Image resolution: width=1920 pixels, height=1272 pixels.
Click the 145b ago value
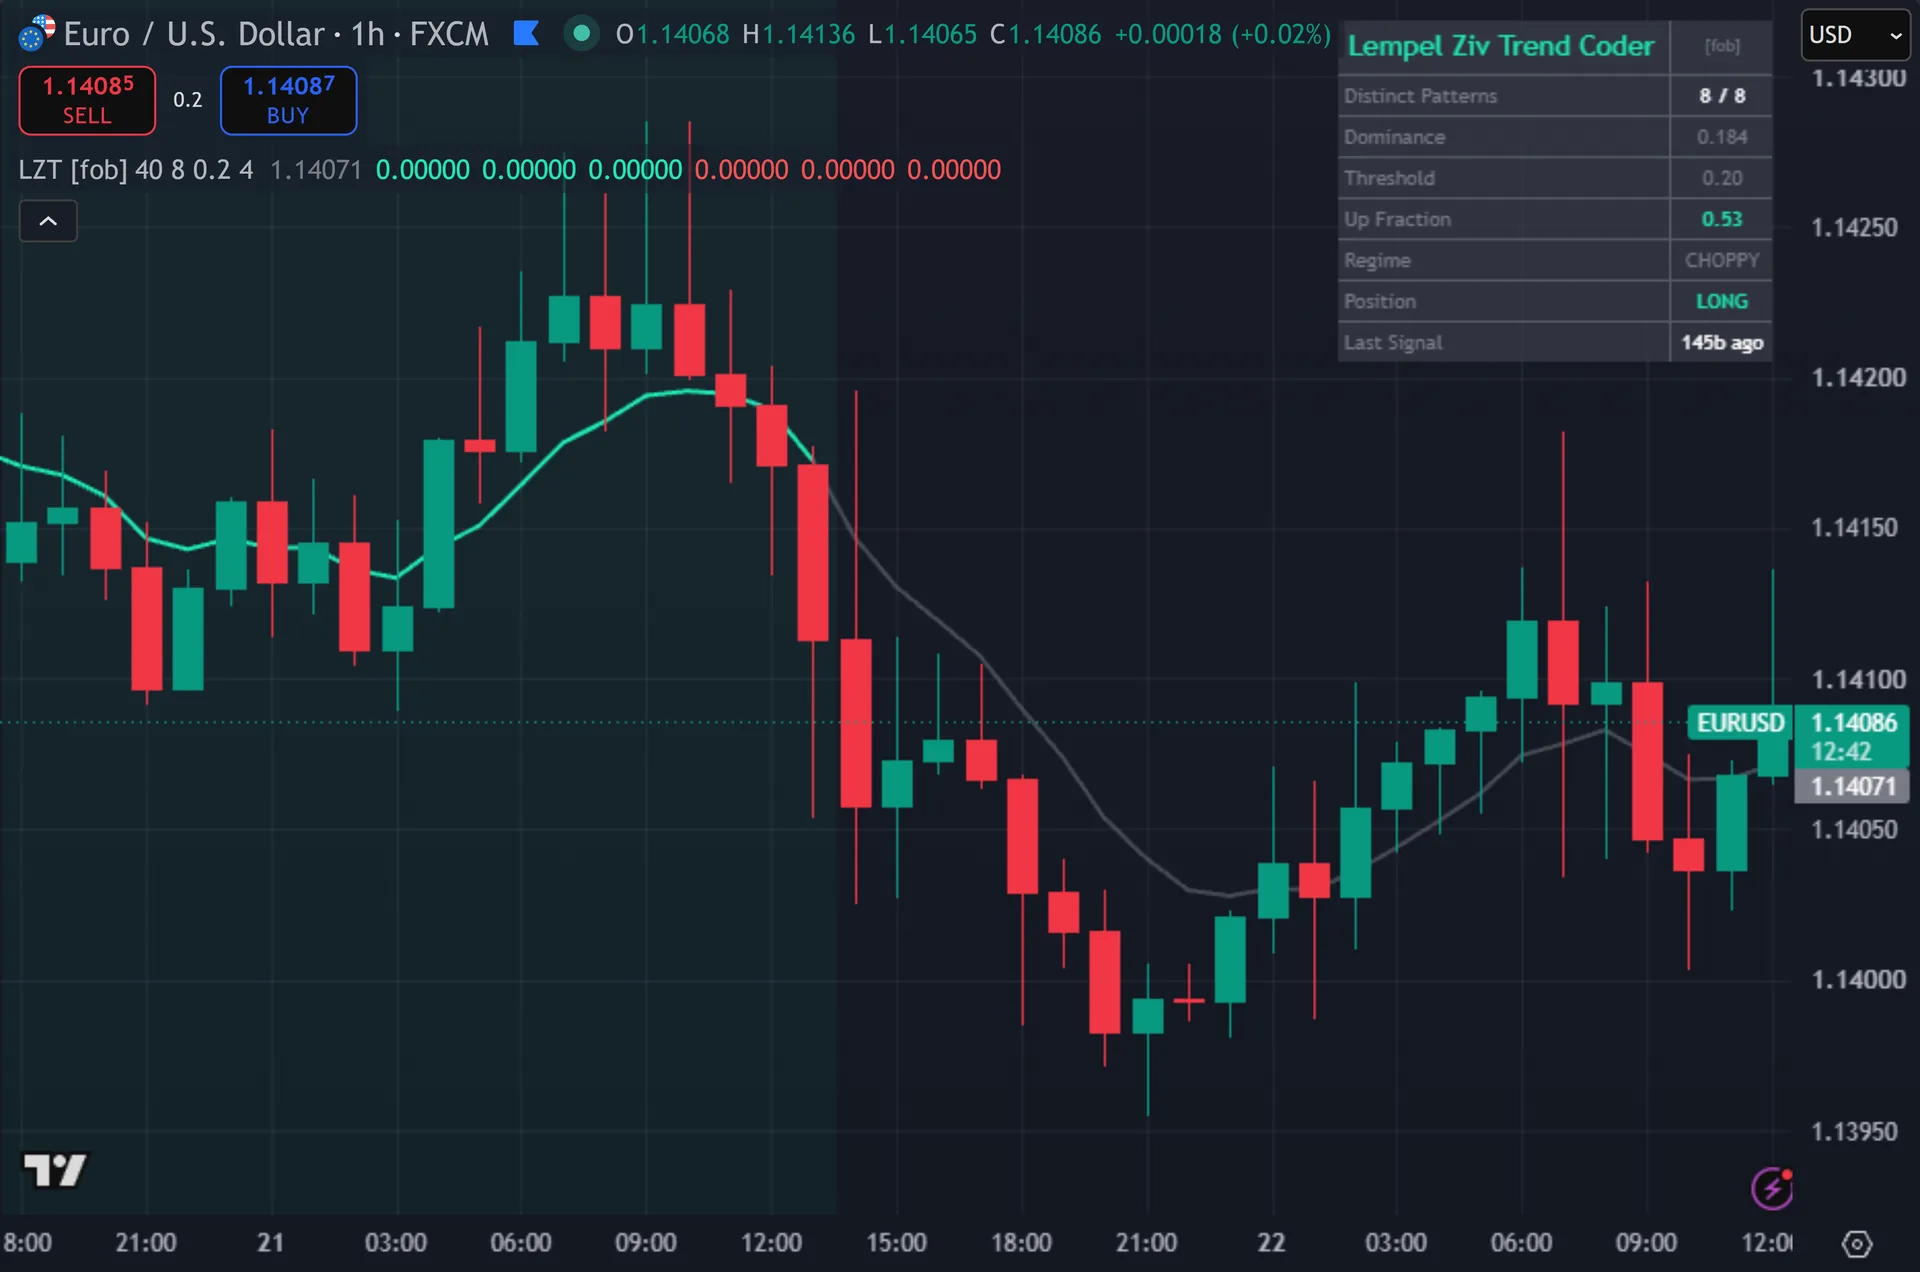click(x=1722, y=342)
